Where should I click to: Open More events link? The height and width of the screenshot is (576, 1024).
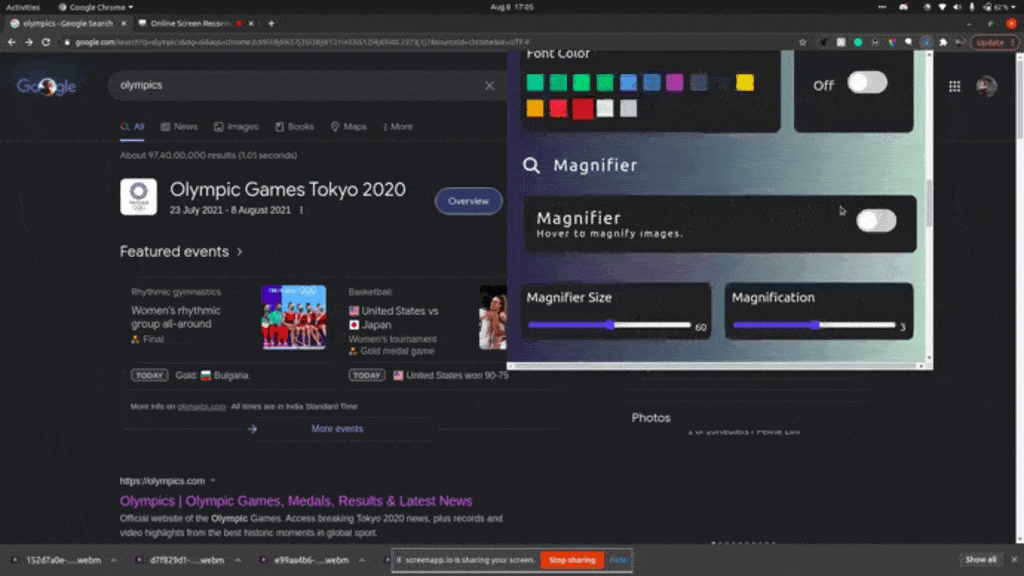click(337, 429)
